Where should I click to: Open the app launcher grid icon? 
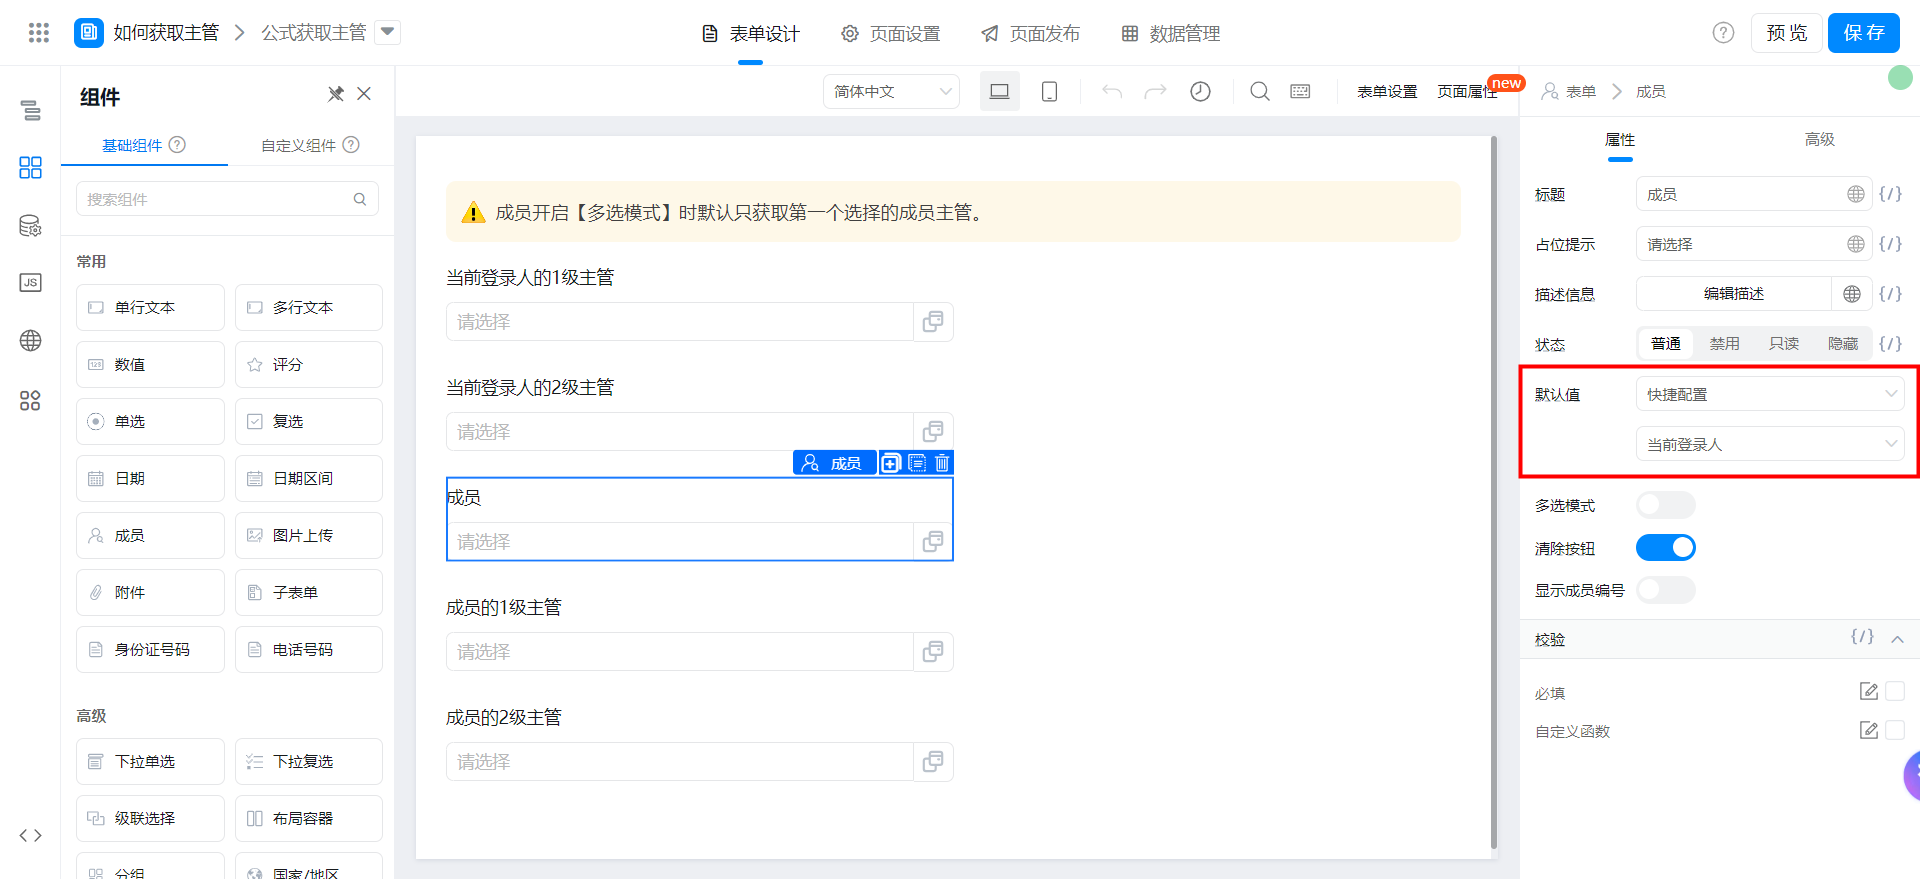coord(39,33)
